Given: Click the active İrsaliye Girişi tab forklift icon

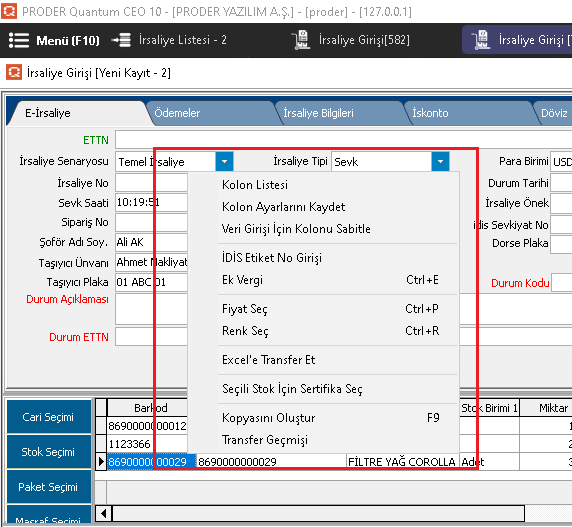Looking at the screenshot, I should click(x=480, y=40).
